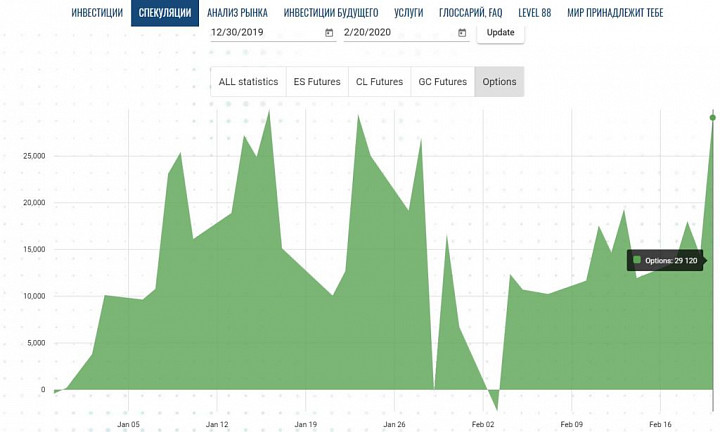Viewport: 720px width, 432px height.
Task: Open the СПЕКУЛЯЦИИ menu item
Action: (165, 13)
